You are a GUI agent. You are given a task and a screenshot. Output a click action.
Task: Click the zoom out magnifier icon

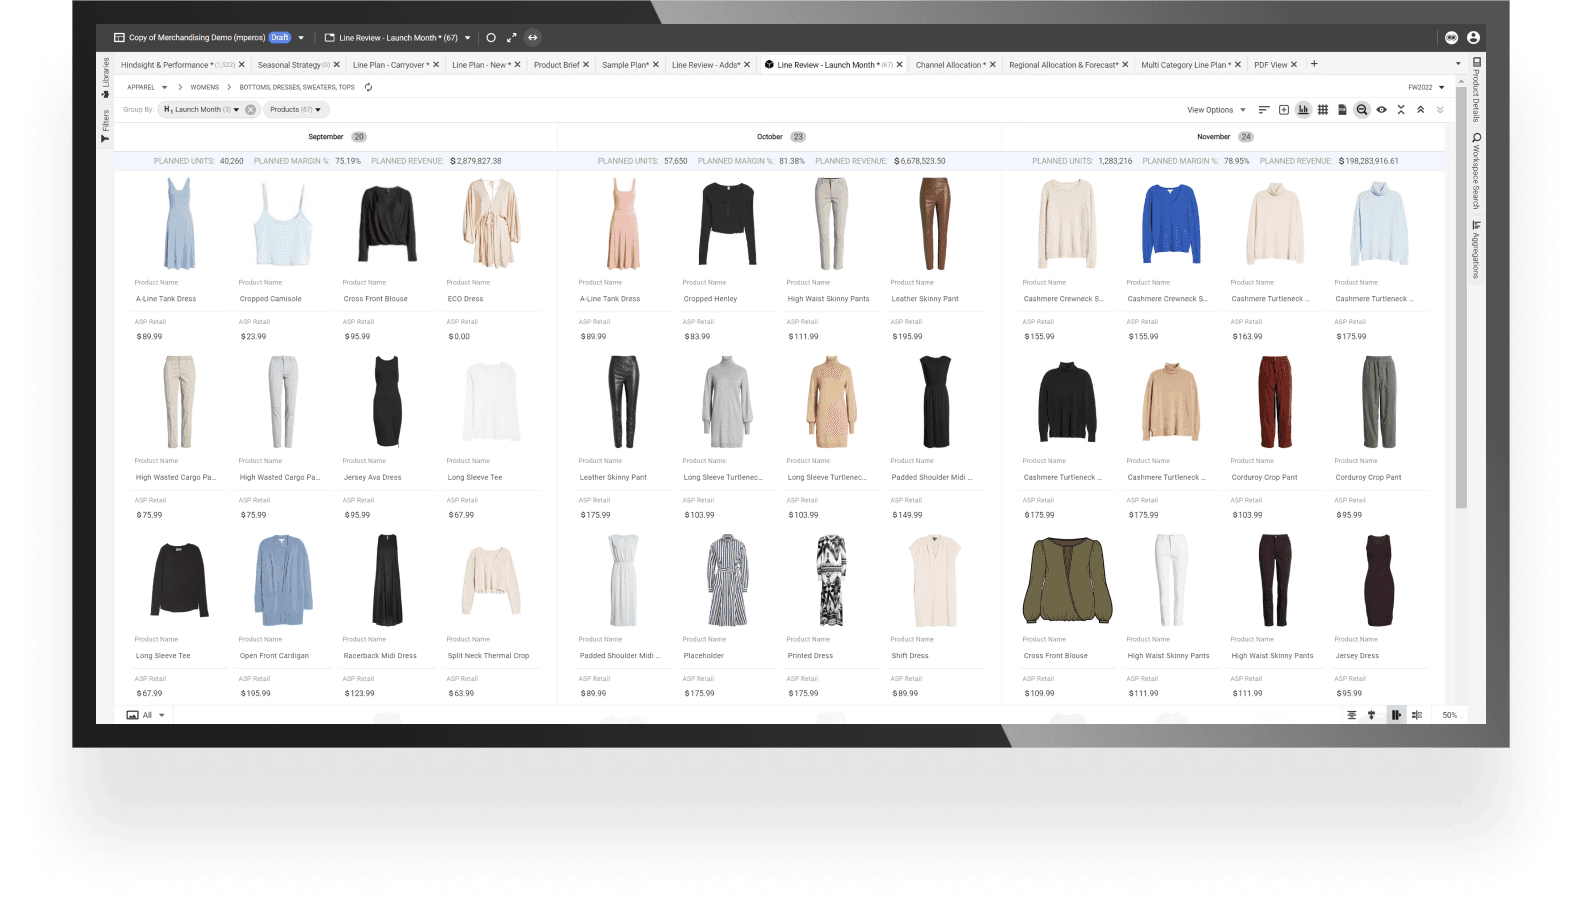[x=1362, y=110]
